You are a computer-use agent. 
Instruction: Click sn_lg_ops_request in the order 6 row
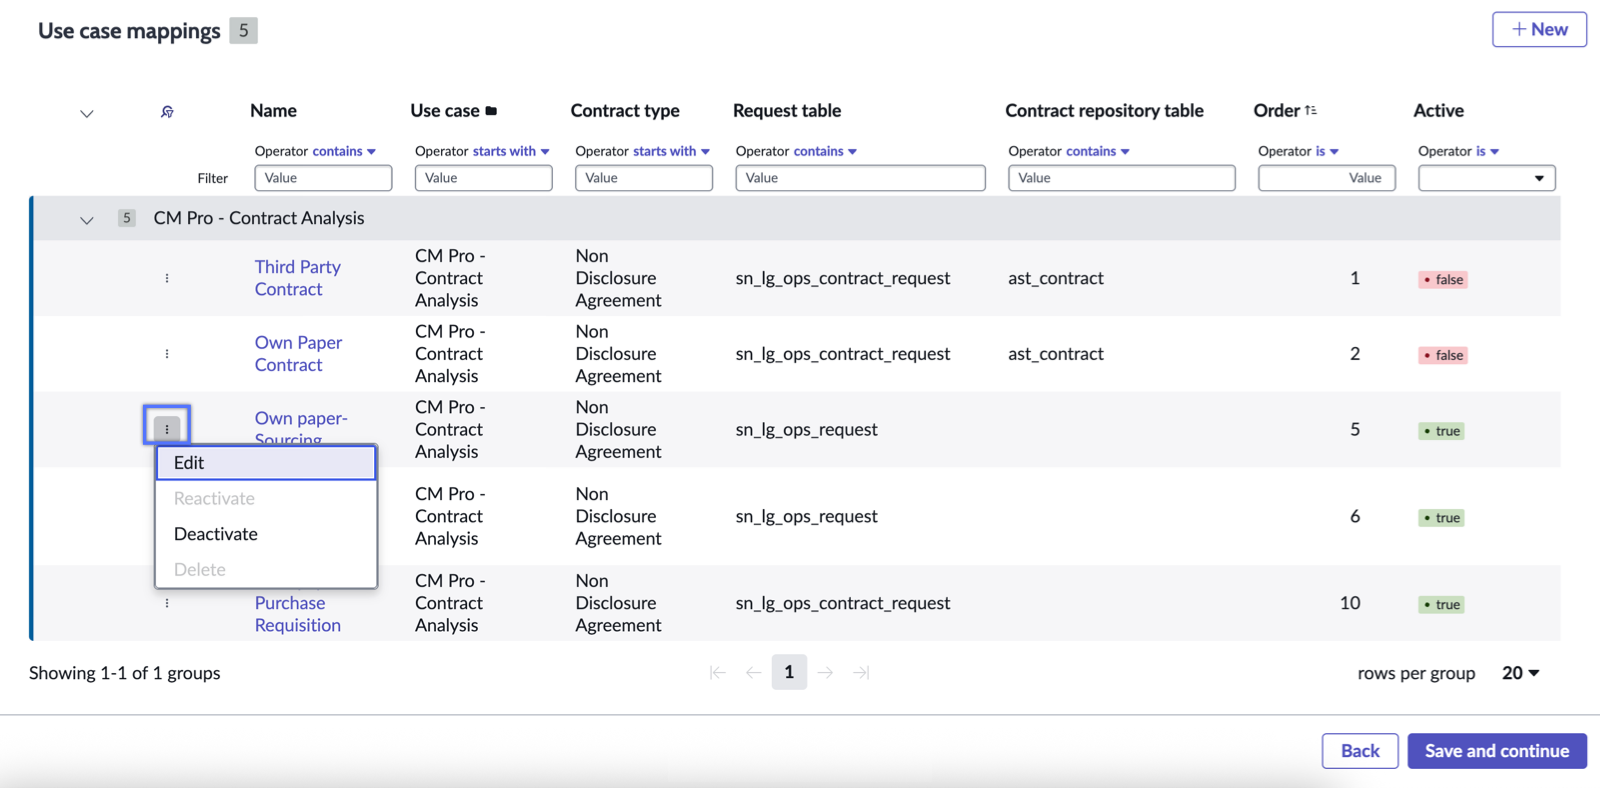[807, 516]
